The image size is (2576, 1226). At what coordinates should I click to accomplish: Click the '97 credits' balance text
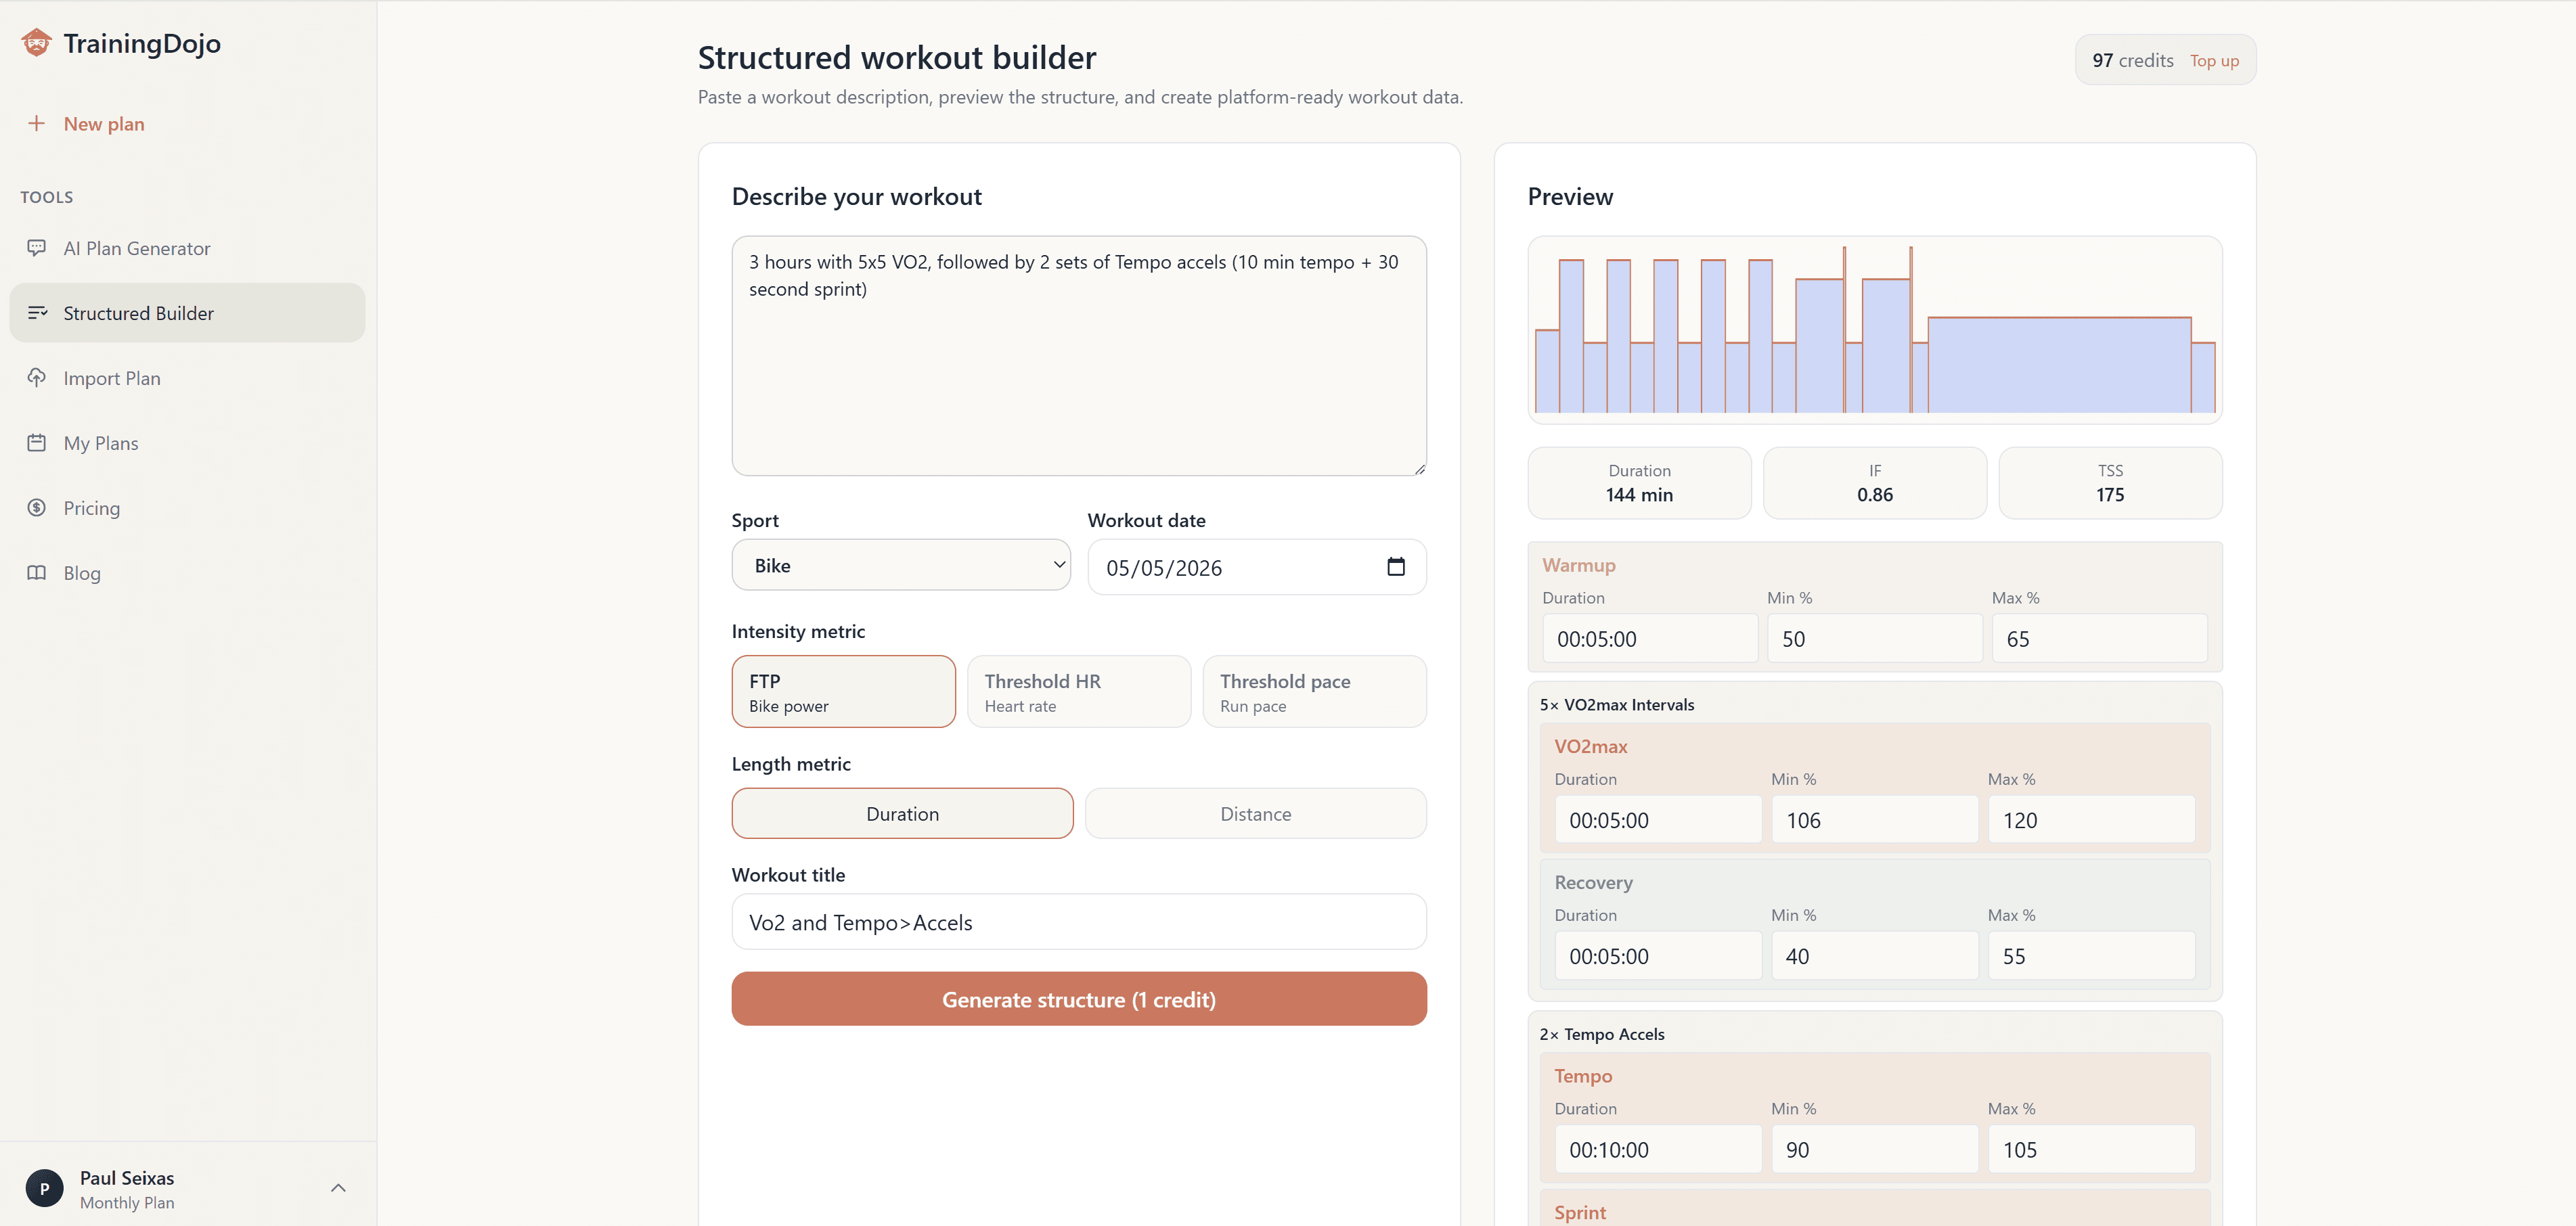pyautogui.click(x=2132, y=60)
